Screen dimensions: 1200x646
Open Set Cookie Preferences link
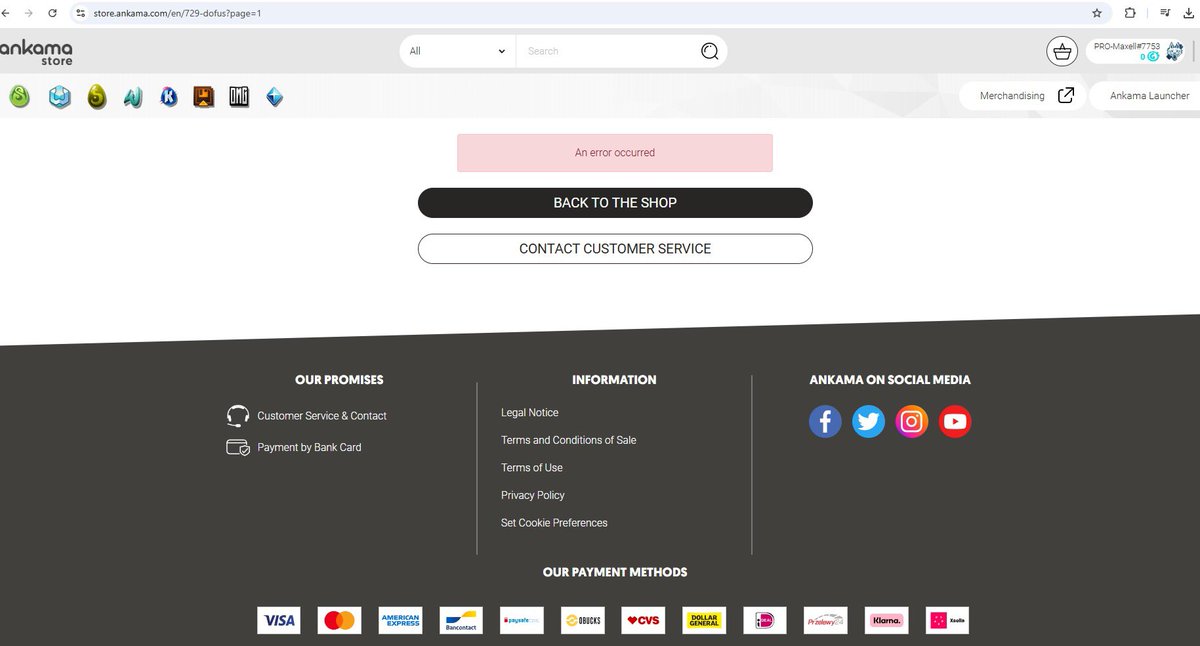[x=554, y=523]
